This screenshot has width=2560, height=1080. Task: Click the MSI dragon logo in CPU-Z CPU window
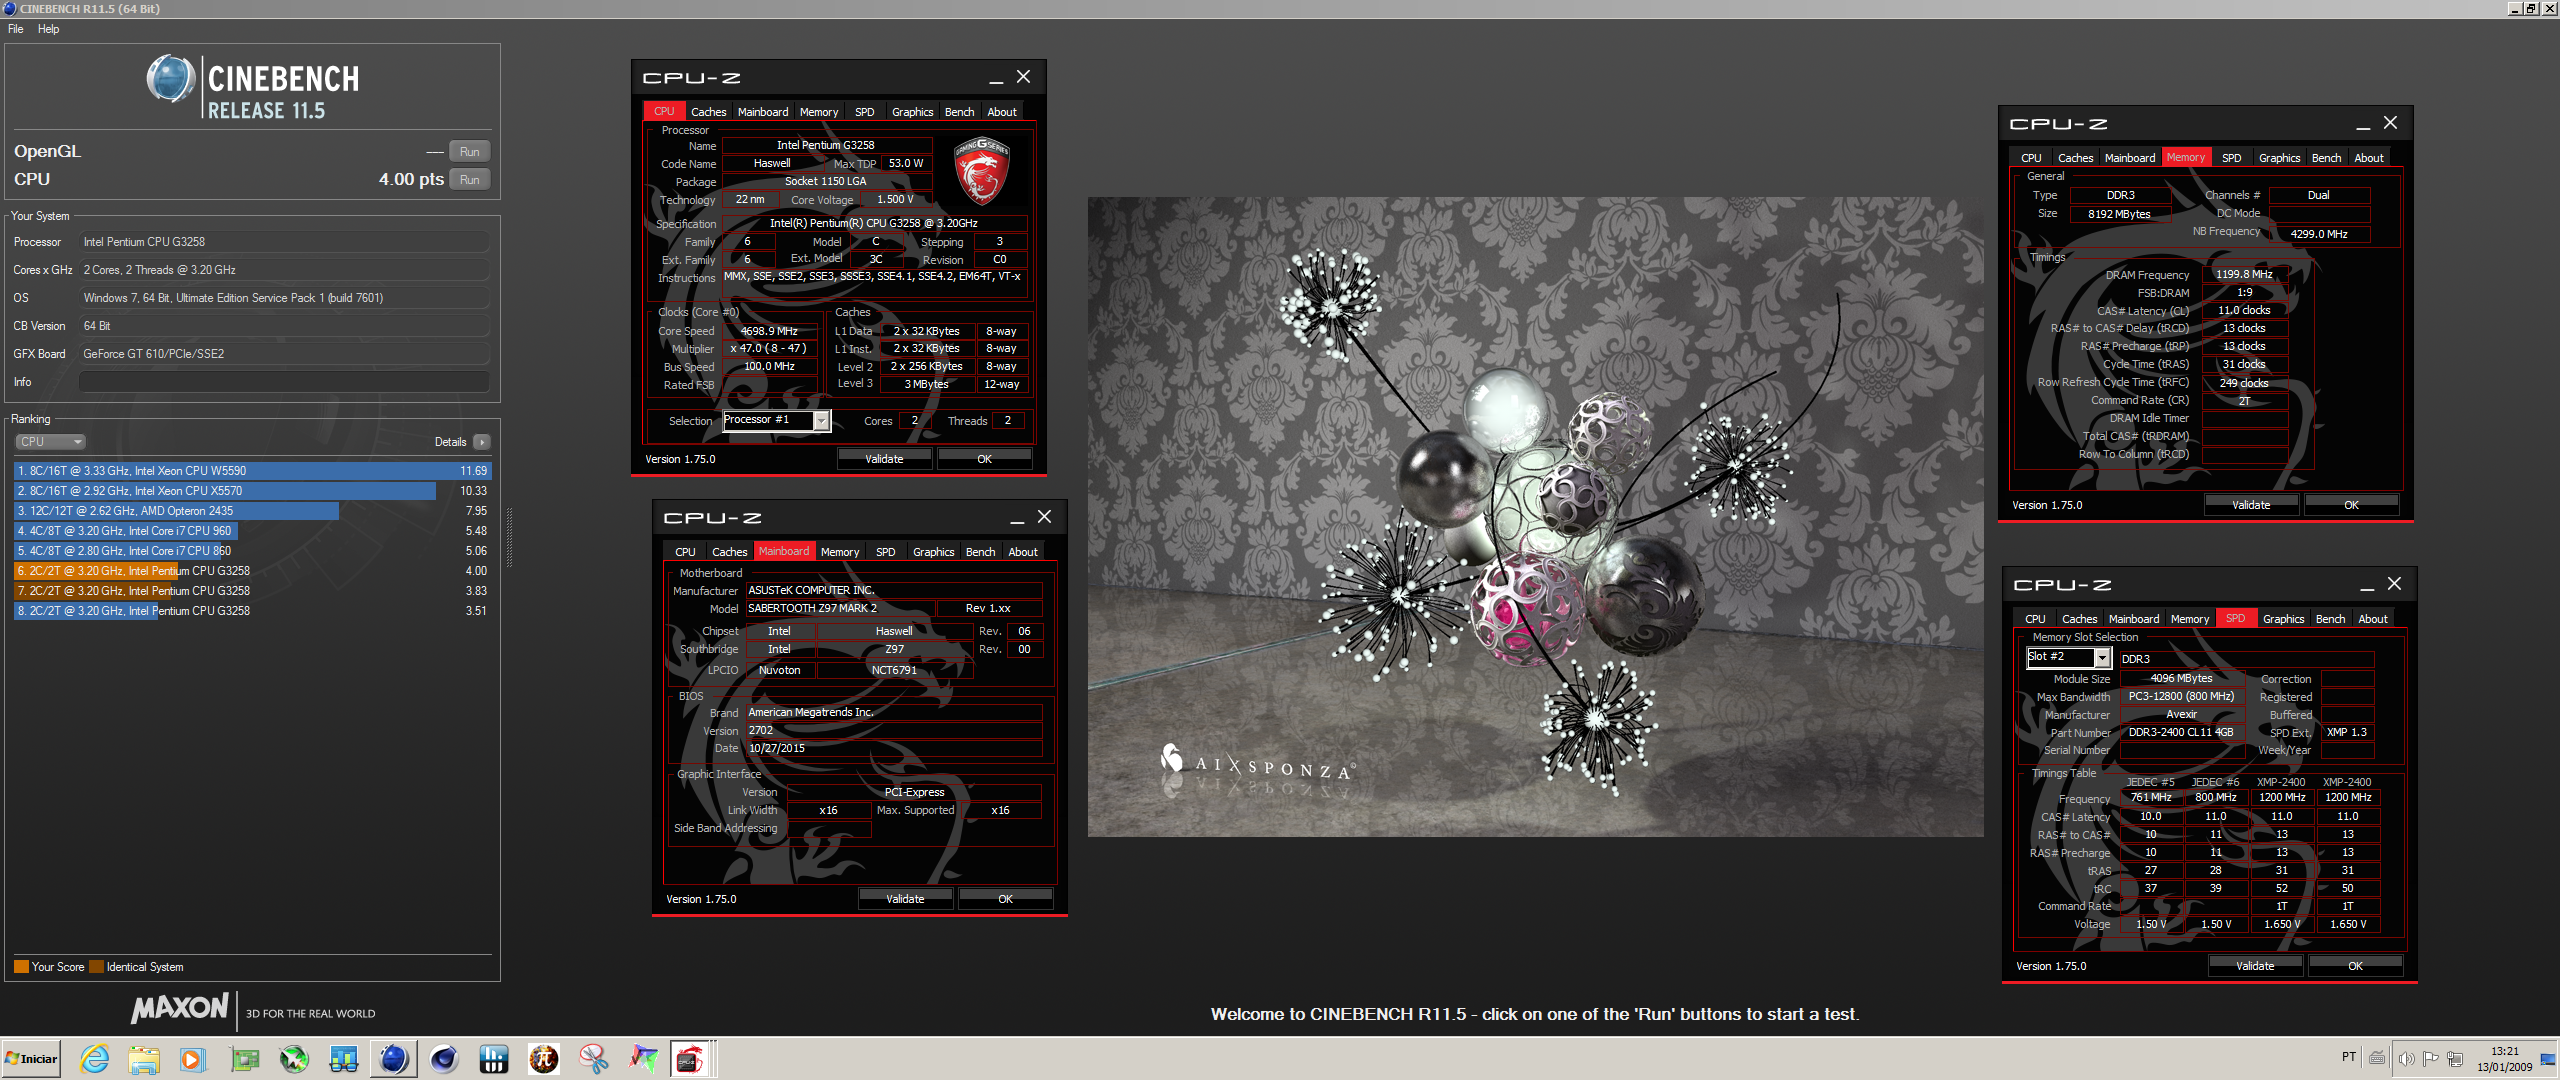[981, 171]
